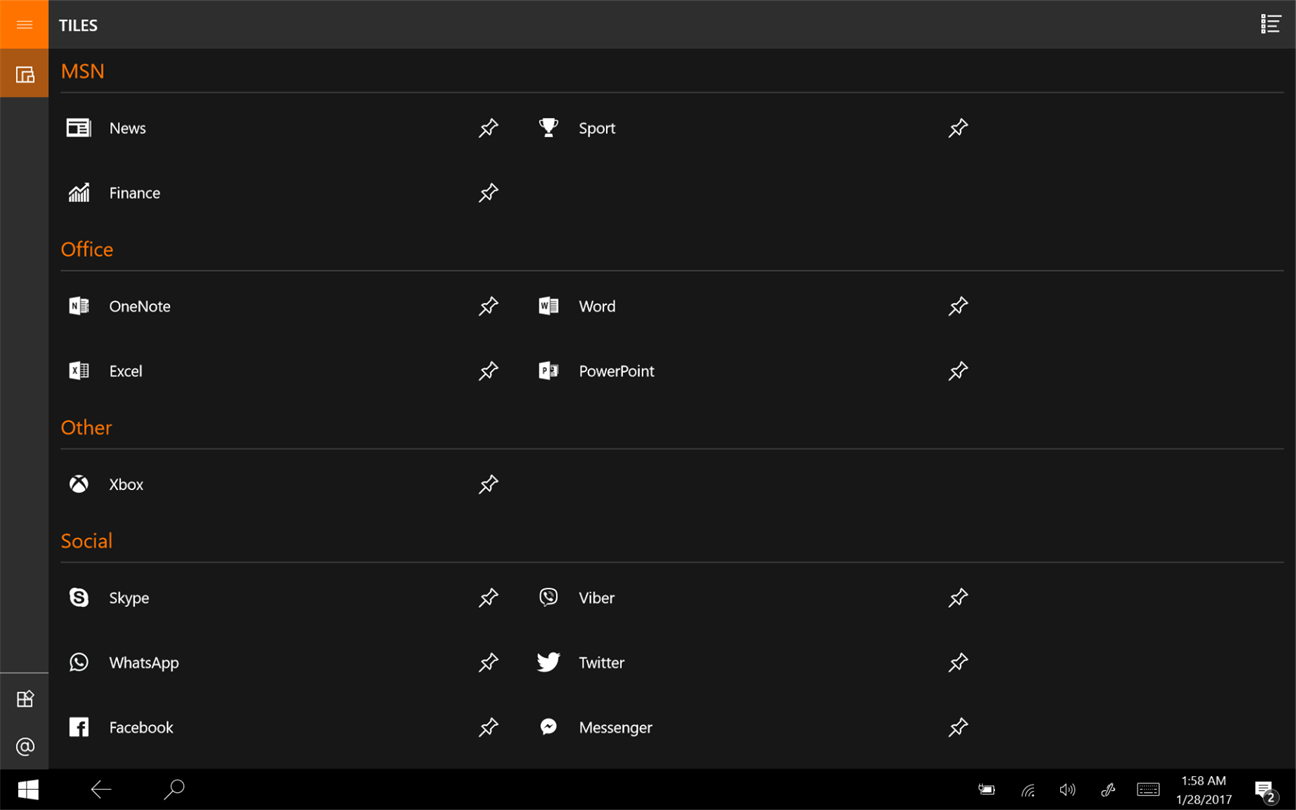Open Windows search in the taskbar
Viewport: 1296px width, 810px height.
(174, 789)
